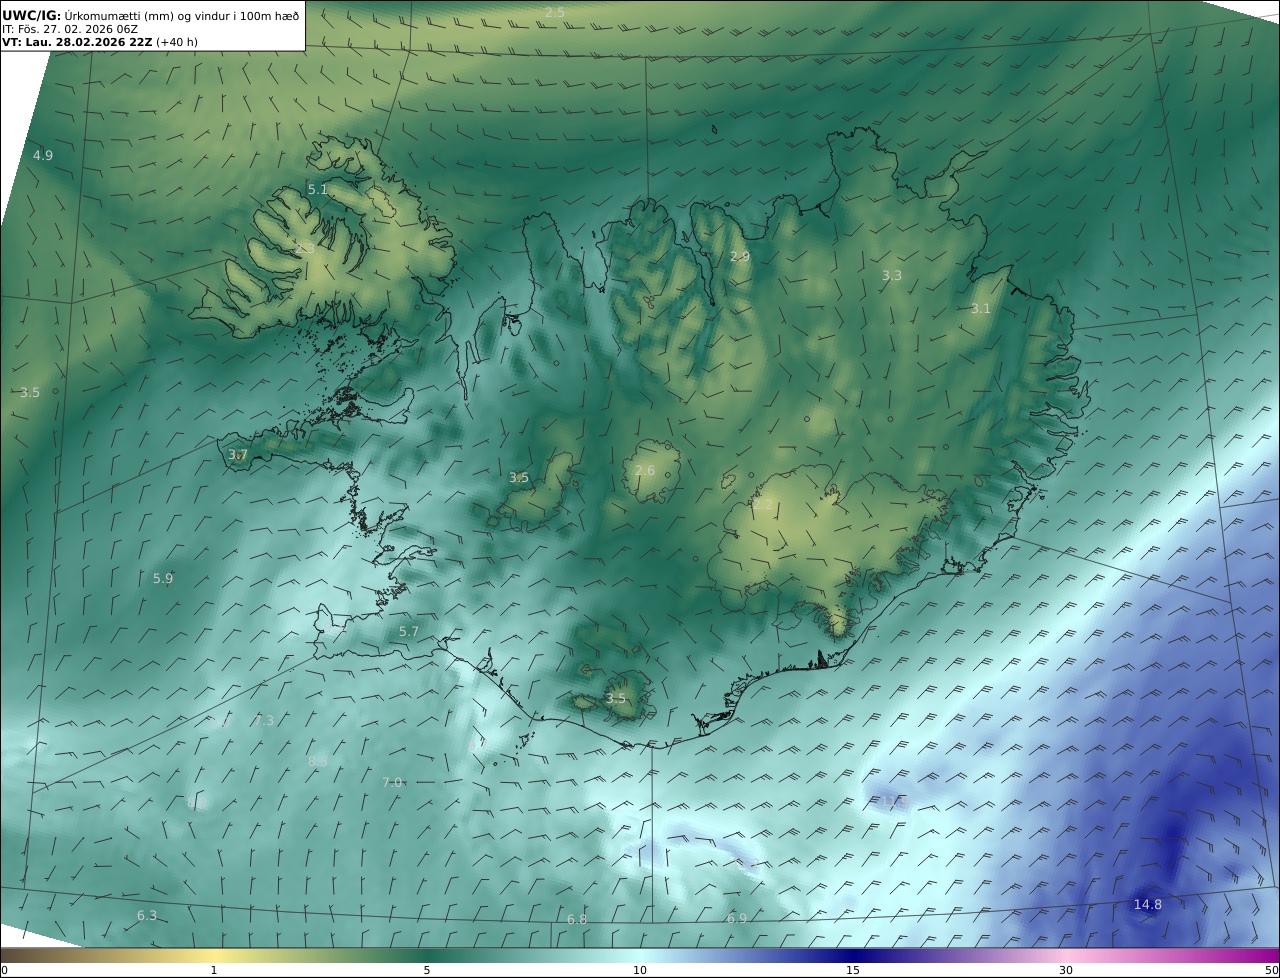1280x978 pixels.
Task: Click the 10 tick label on the colour scale
Action: 640,970
